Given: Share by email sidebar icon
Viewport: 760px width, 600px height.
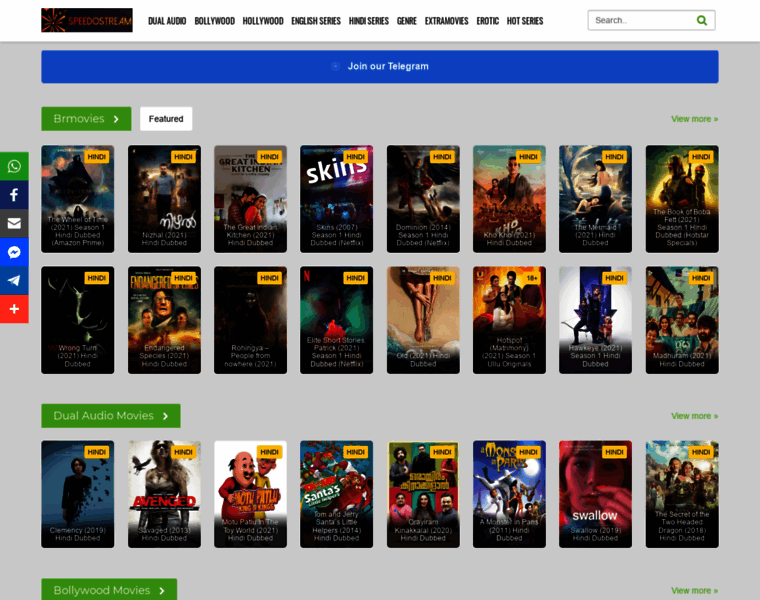Looking at the screenshot, I should click(14, 223).
